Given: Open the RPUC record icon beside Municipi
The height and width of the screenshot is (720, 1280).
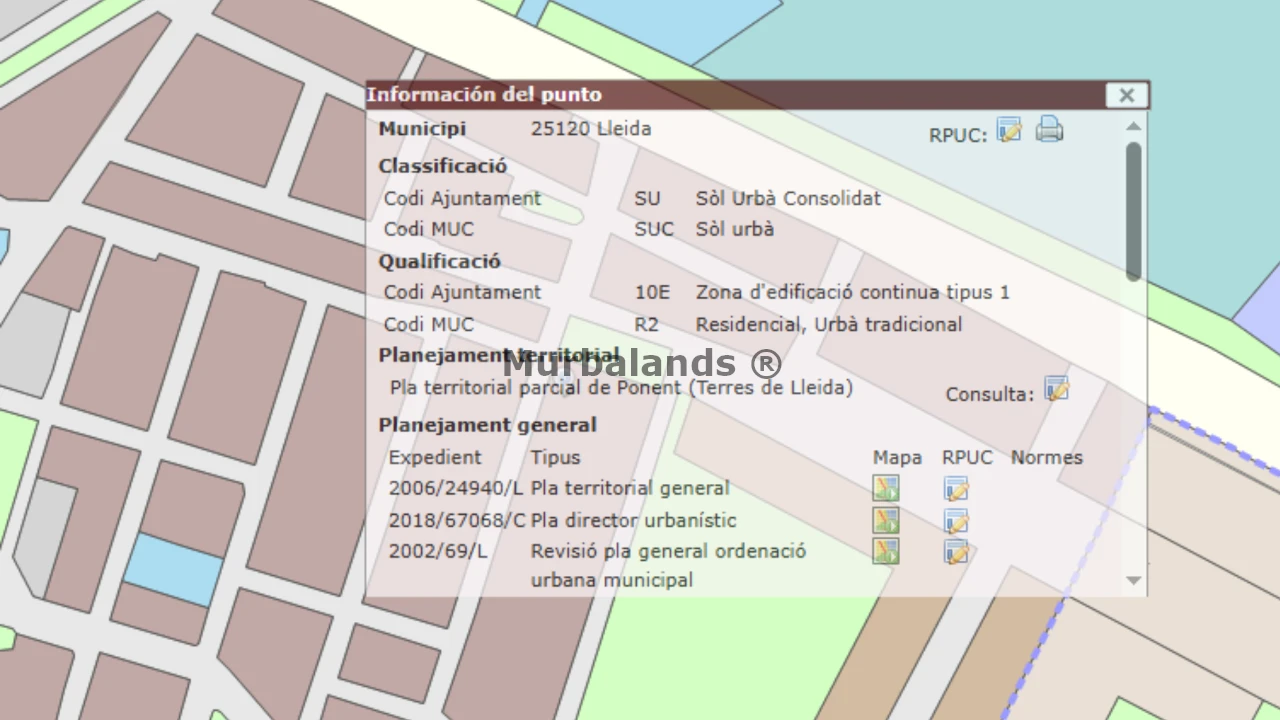Looking at the screenshot, I should tap(1009, 130).
